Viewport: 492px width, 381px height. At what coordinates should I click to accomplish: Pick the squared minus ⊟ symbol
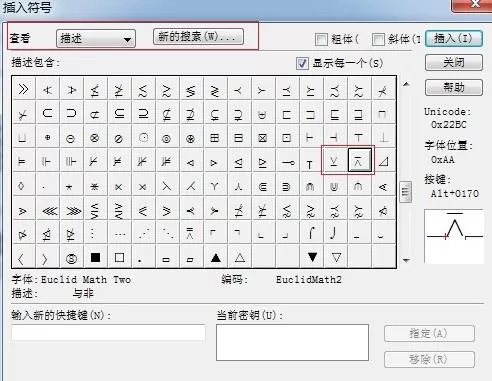tap(239, 138)
